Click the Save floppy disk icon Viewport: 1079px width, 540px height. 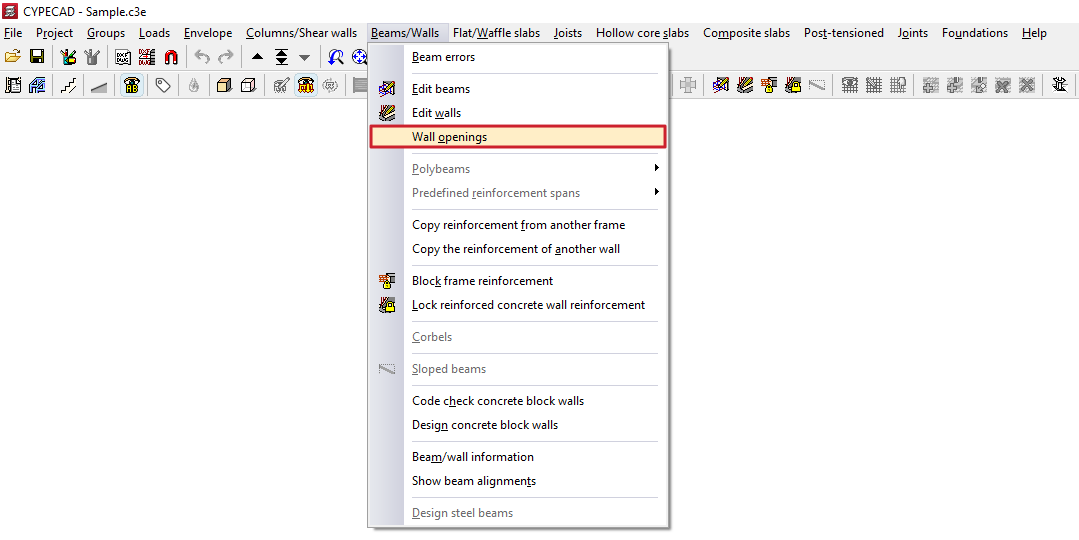tap(36, 57)
